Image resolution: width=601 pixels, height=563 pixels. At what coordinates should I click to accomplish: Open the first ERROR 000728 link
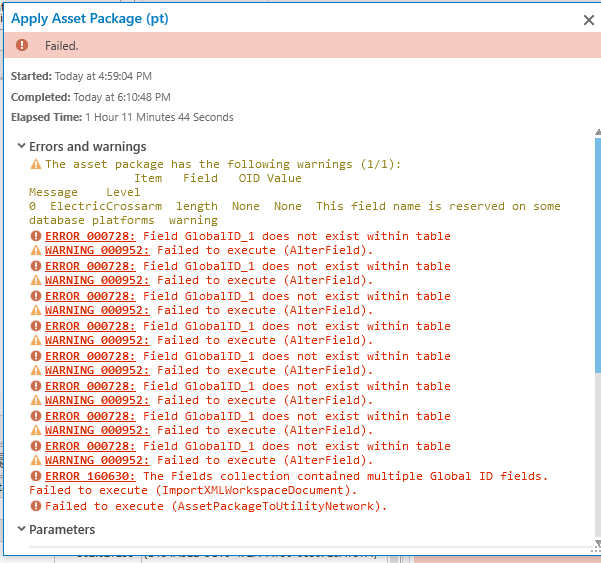coord(90,236)
